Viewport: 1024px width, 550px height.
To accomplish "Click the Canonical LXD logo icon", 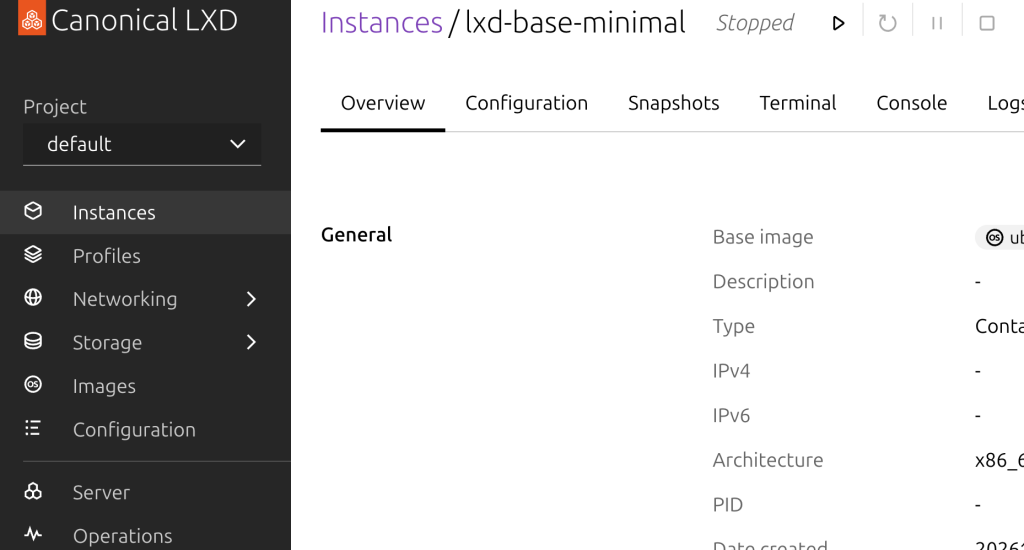I will [x=32, y=20].
